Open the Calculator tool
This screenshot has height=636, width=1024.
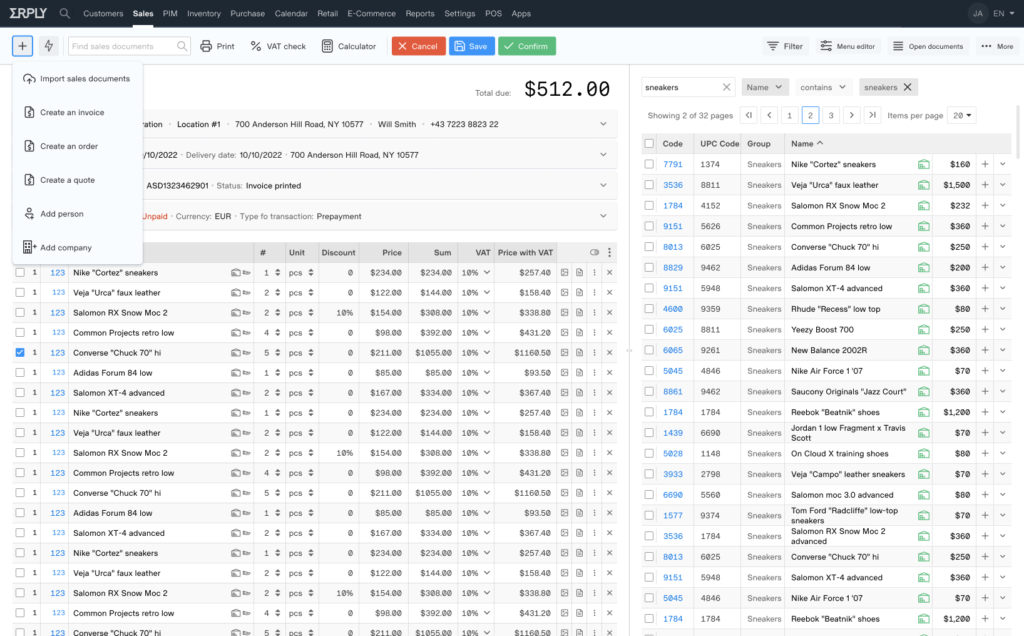(349, 46)
